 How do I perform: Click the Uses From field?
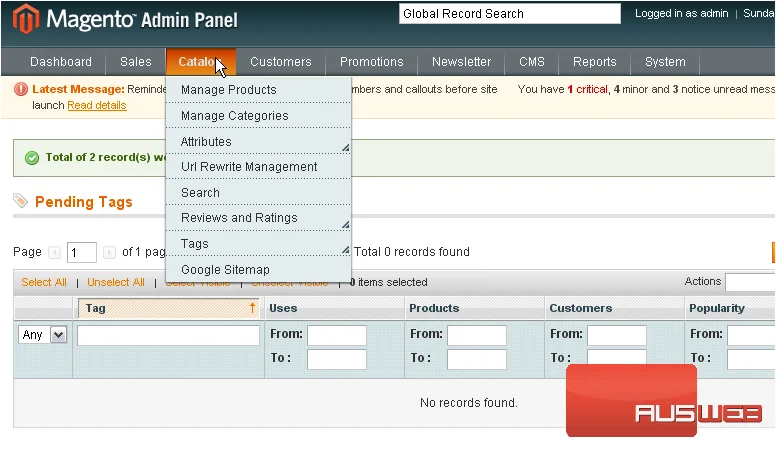point(337,335)
